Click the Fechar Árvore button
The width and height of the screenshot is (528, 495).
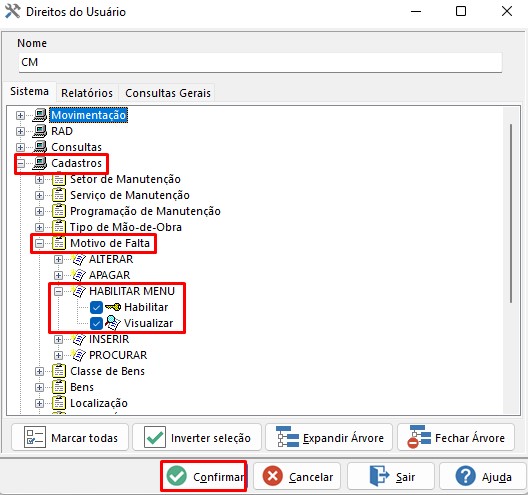point(456,437)
